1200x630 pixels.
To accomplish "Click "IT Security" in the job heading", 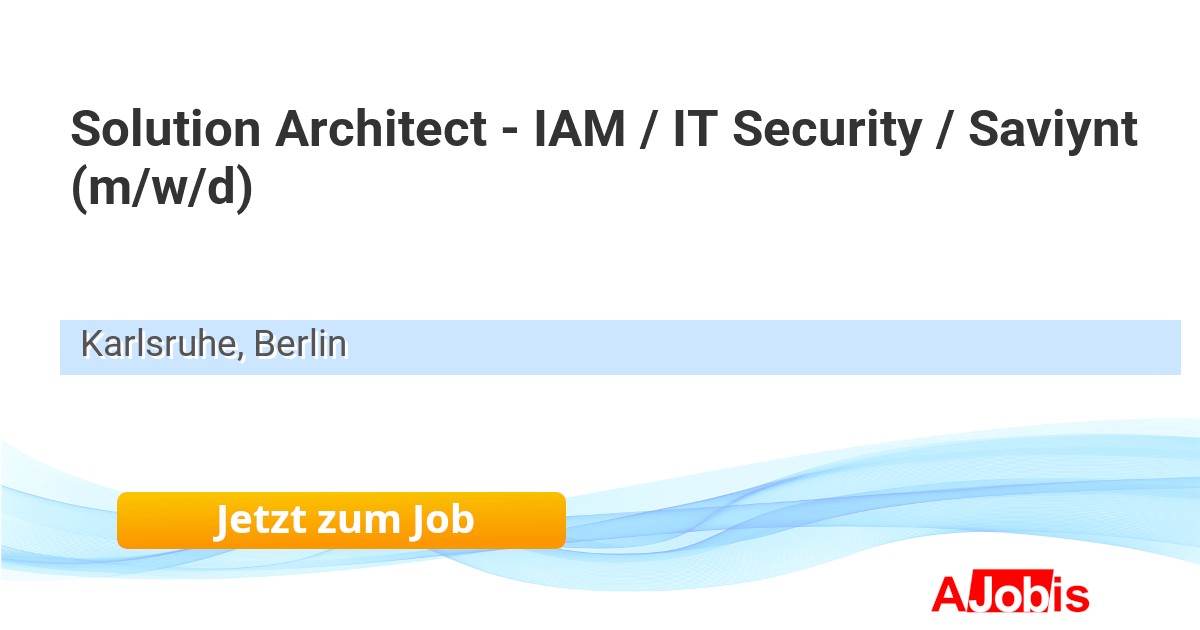I will [x=796, y=131].
